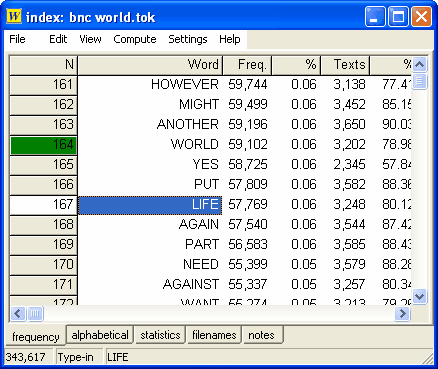Select the word PUT
Image resolution: width=438 pixels, height=369 pixels.
pyautogui.click(x=207, y=184)
